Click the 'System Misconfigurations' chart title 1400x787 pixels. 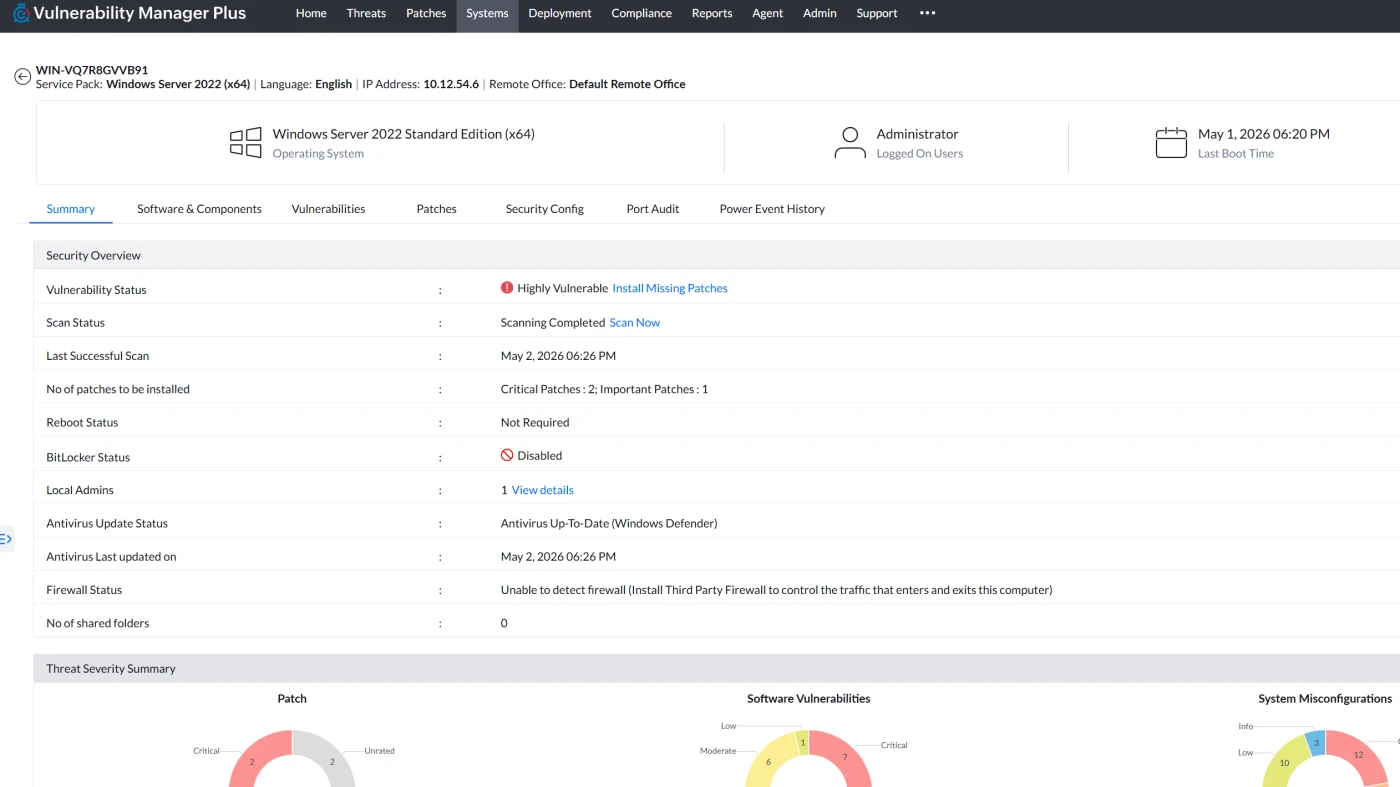pyautogui.click(x=1325, y=698)
